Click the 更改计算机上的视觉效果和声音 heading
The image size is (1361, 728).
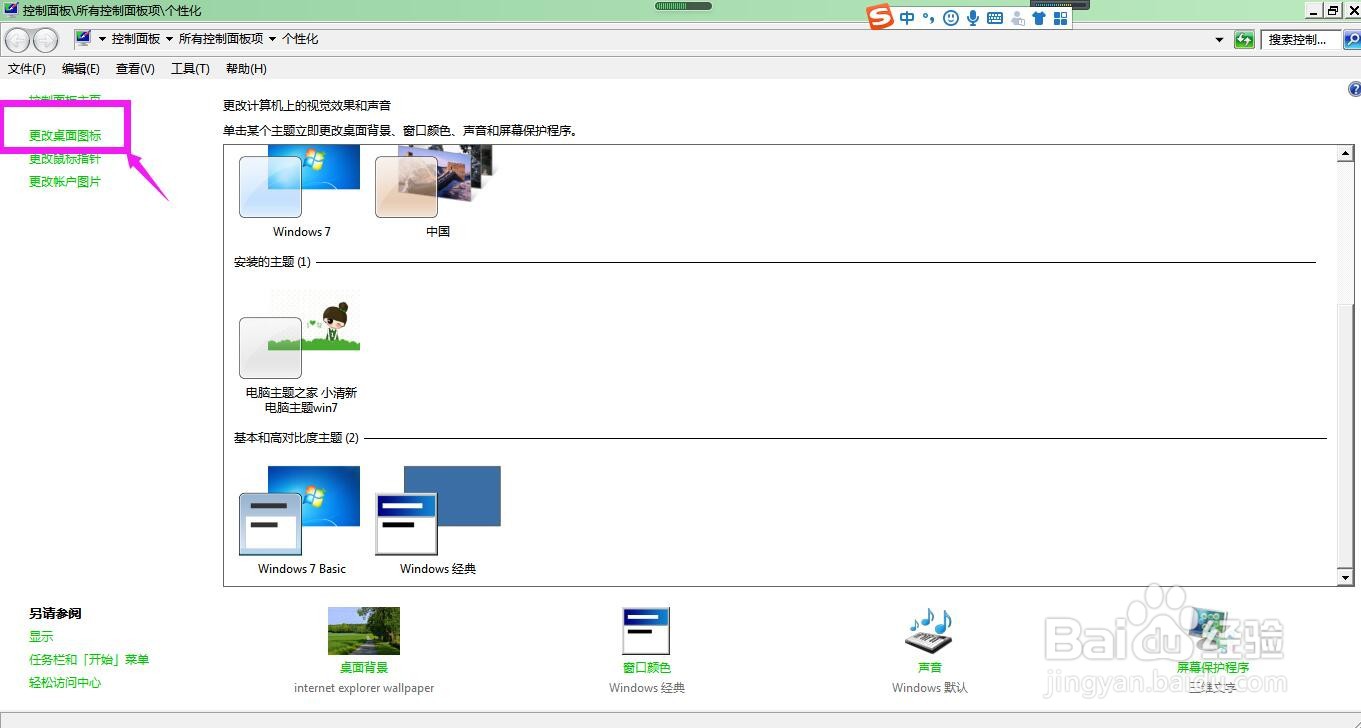pos(307,105)
